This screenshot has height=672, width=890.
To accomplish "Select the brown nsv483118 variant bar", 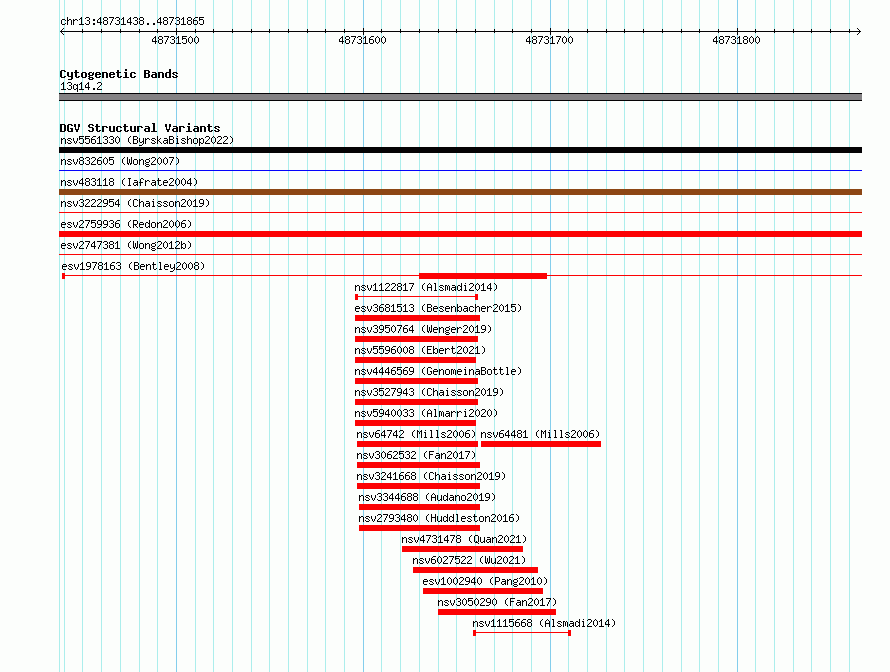I will click(x=460, y=192).
